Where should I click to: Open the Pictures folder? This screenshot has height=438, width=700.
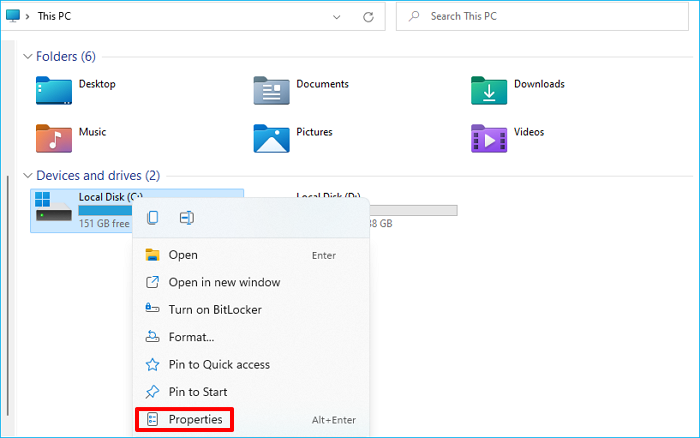272,137
